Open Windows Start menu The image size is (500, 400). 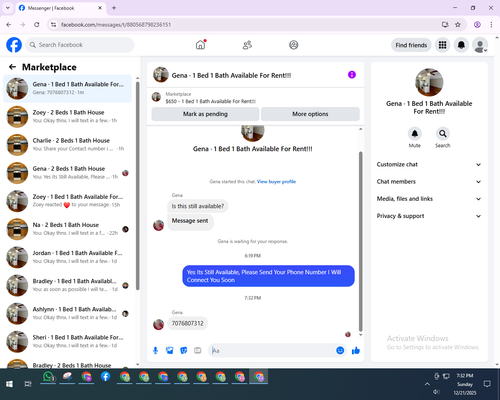9,384
